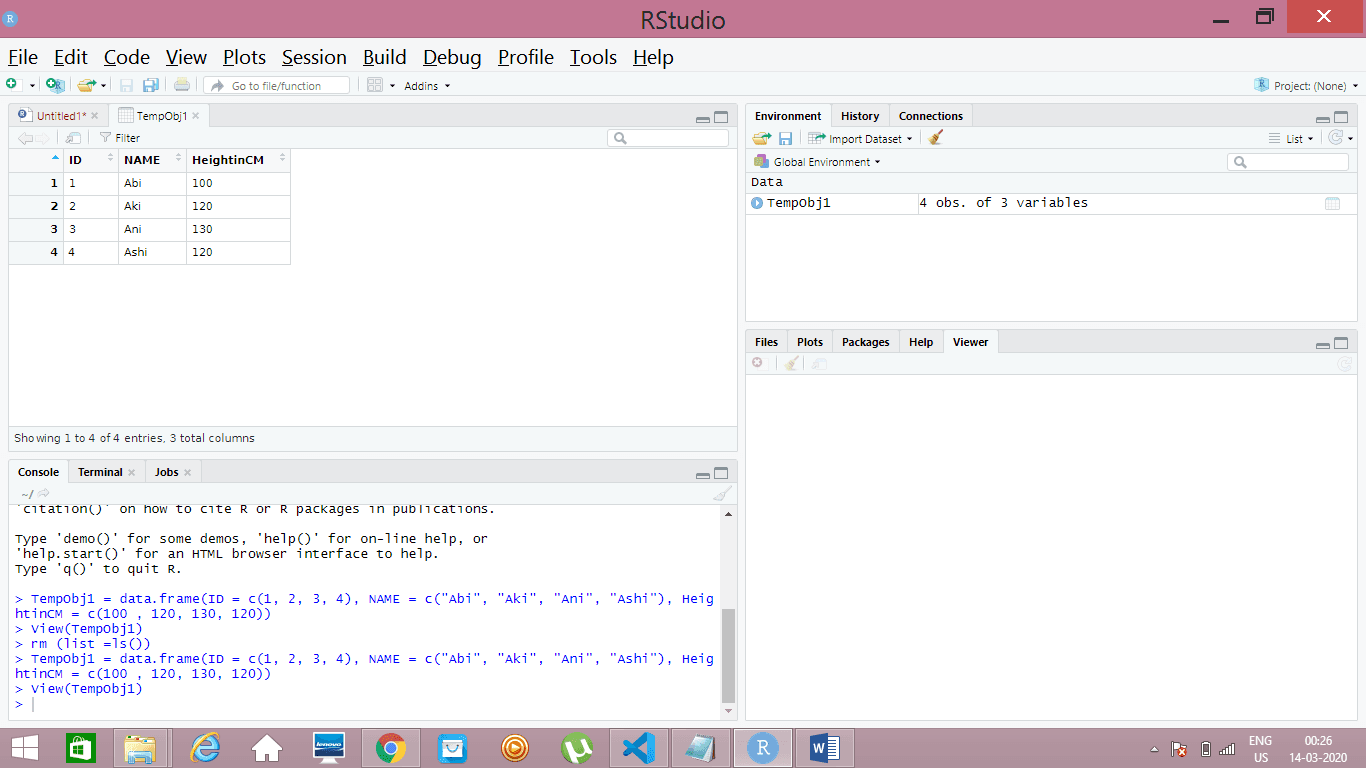
Task: Open the List view dropdown in Environment
Action: [1291, 139]
